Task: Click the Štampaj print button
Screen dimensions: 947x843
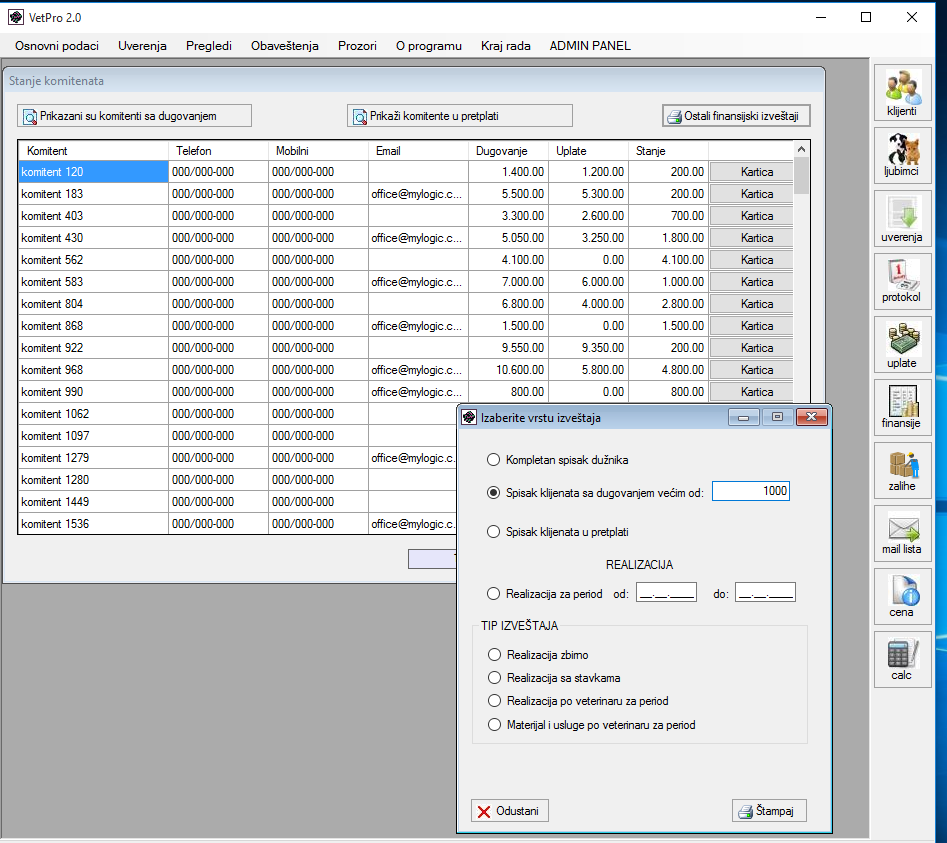Action: tap(769, 811)
